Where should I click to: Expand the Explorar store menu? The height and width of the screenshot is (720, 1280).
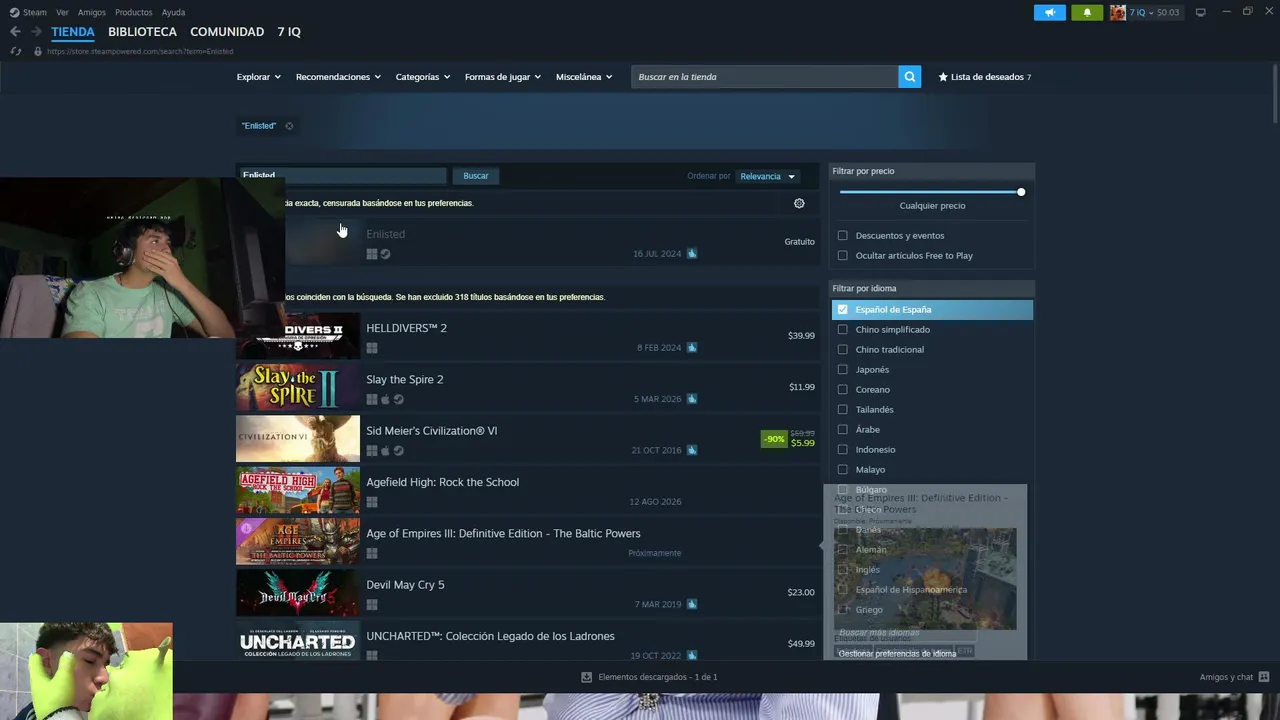[258, 77]
